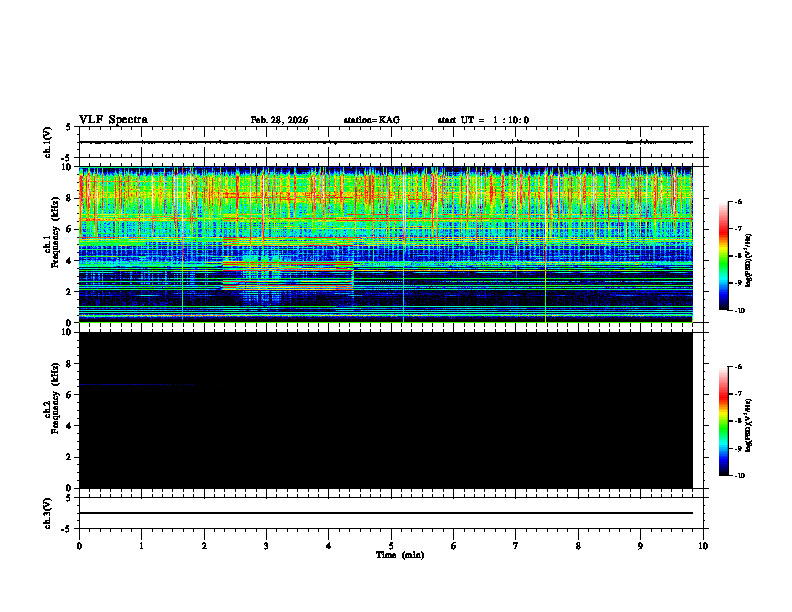Click the ch.2 frequency axis "4" tick label
This screenshot has width=792, height=612.
pos(70,426)
